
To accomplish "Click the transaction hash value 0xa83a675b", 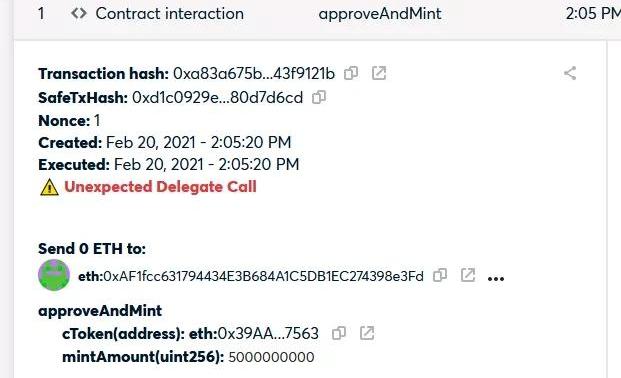I will point(254,73).
